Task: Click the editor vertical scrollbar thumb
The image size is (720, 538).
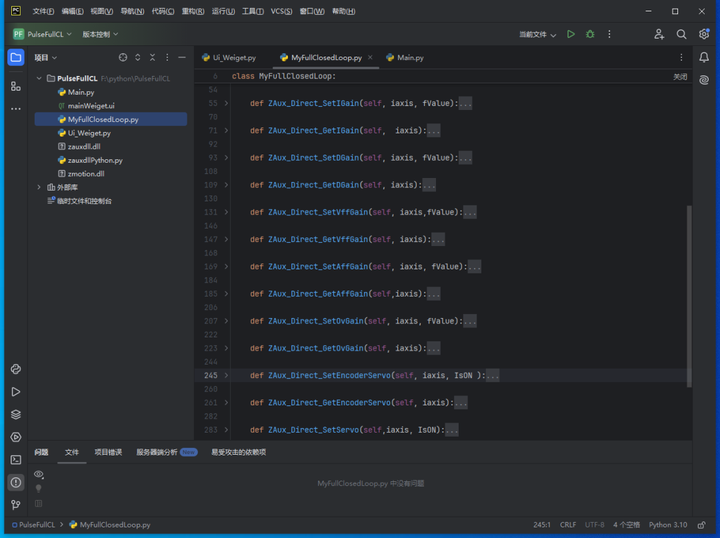Action: tap(689, 297)
